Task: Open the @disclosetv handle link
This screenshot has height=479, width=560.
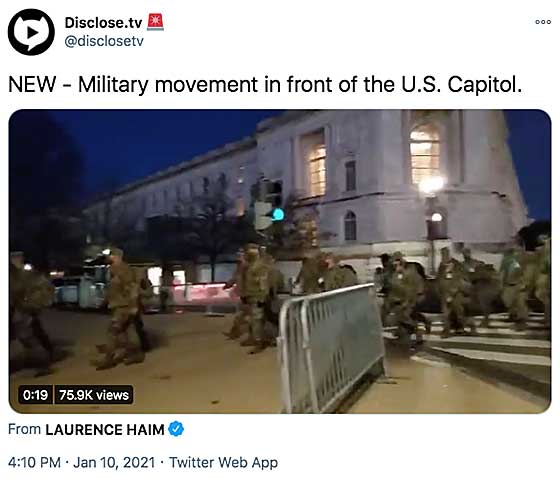Action: 104,41
